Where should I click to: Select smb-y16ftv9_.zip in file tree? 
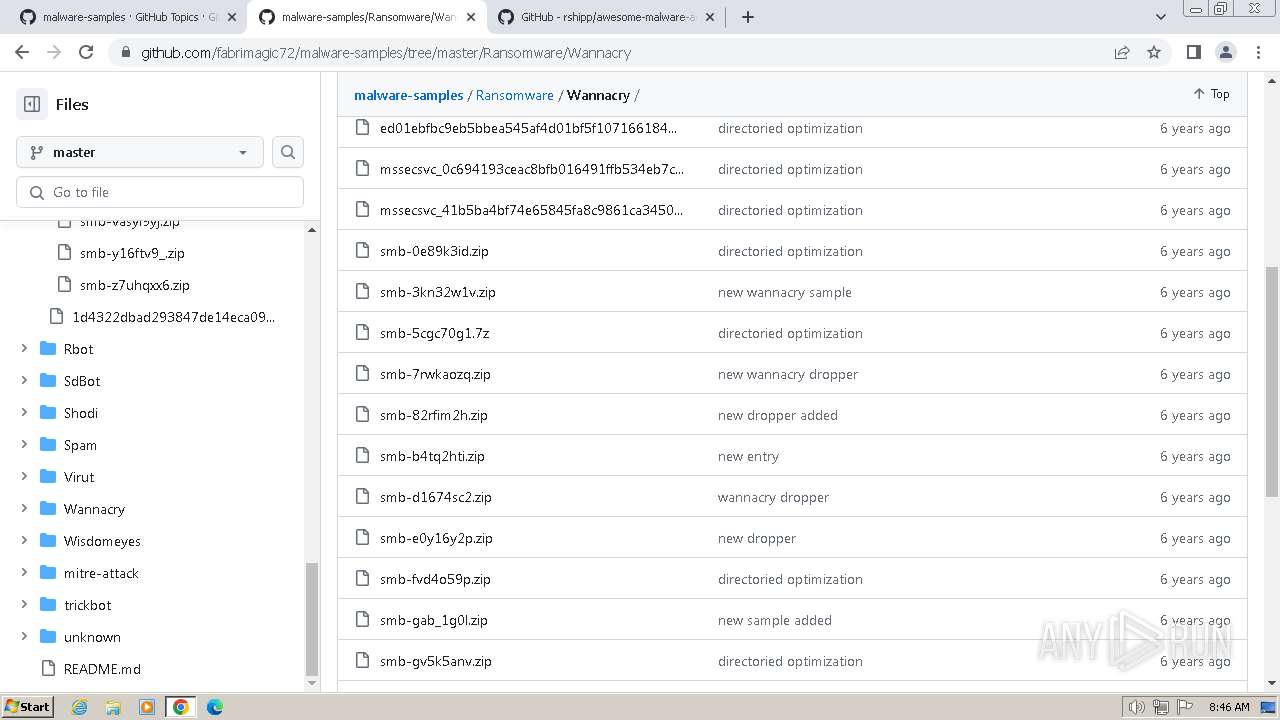pos(132,253)
